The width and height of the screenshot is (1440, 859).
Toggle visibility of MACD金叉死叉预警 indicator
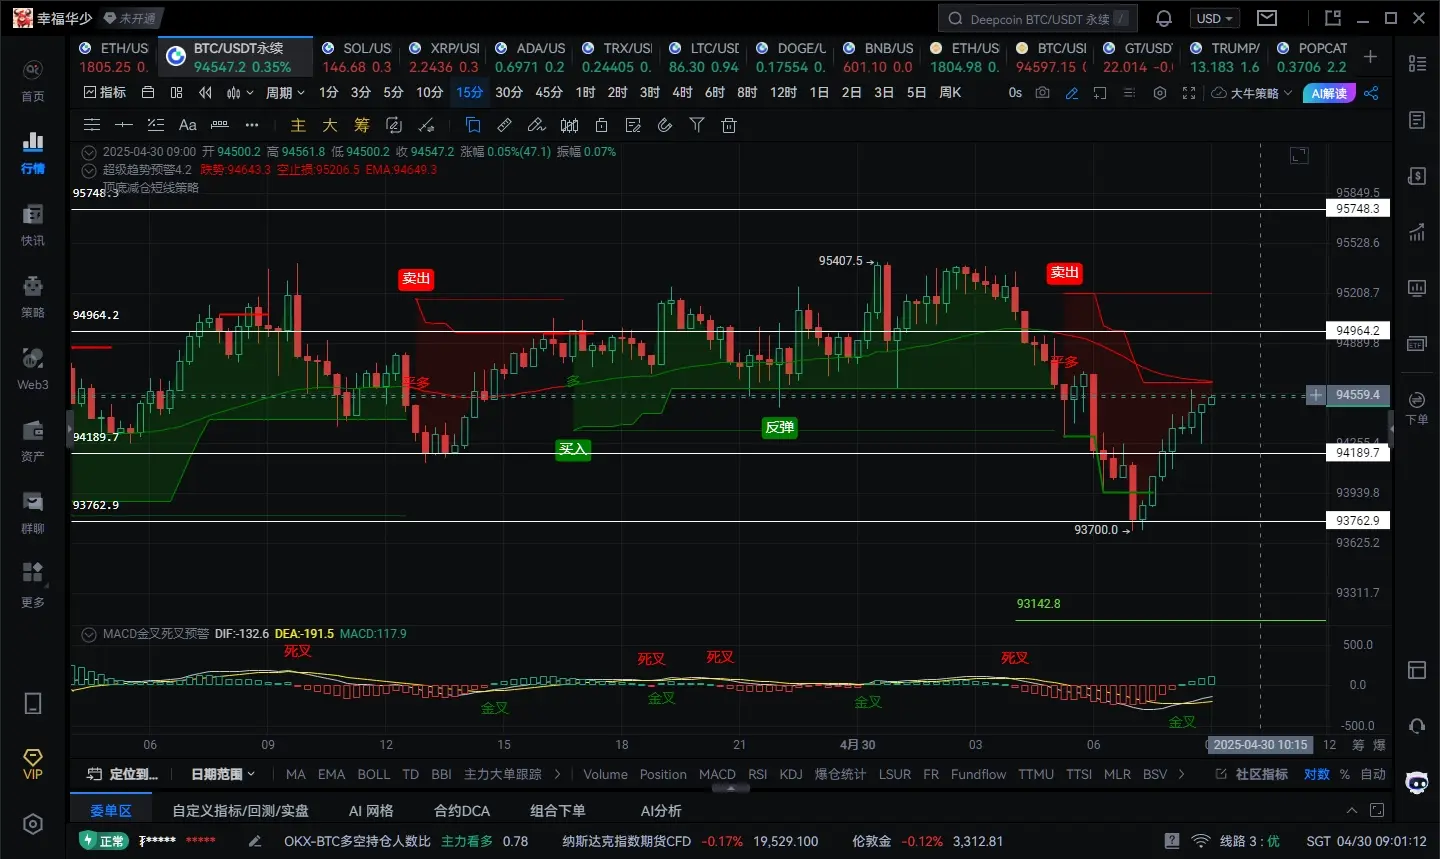(89, 634)
